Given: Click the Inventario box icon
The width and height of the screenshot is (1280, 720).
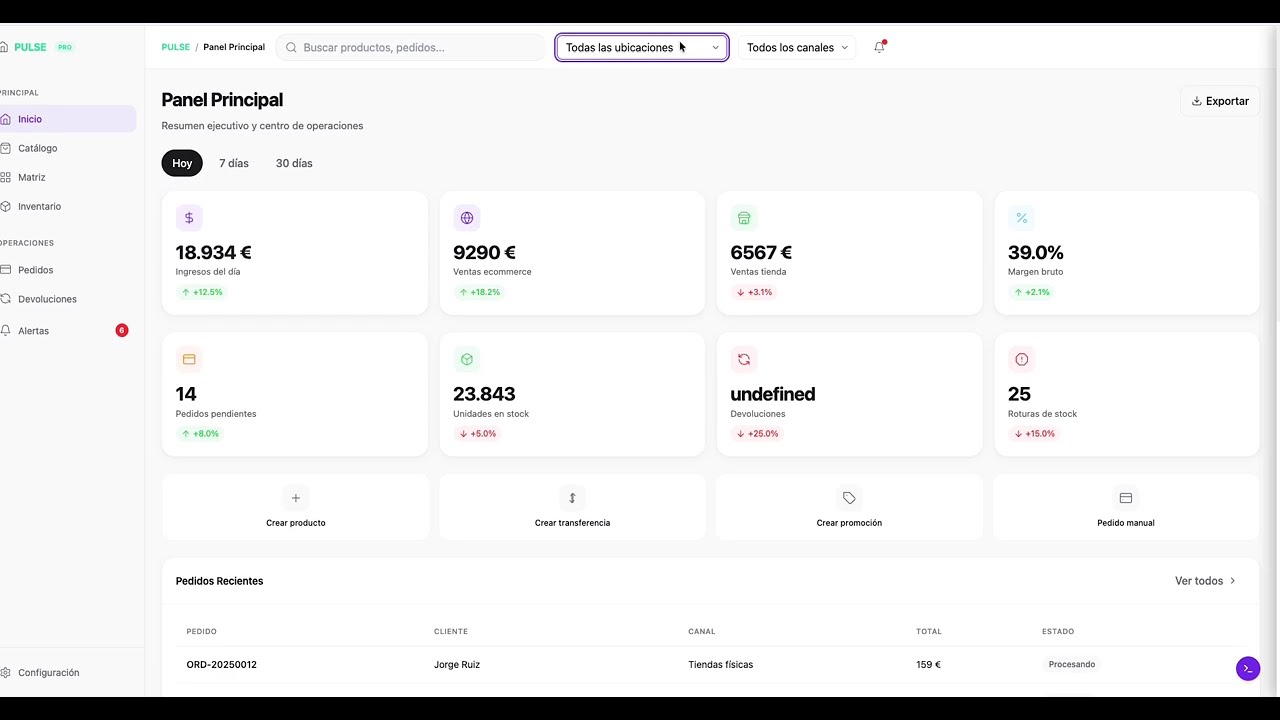Looking at the screenshot, I should point(6,206).
